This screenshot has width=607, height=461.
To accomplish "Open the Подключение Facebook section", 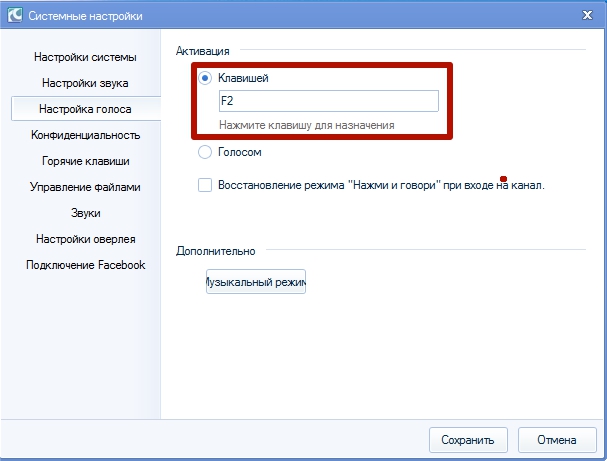I will [85, 265].
